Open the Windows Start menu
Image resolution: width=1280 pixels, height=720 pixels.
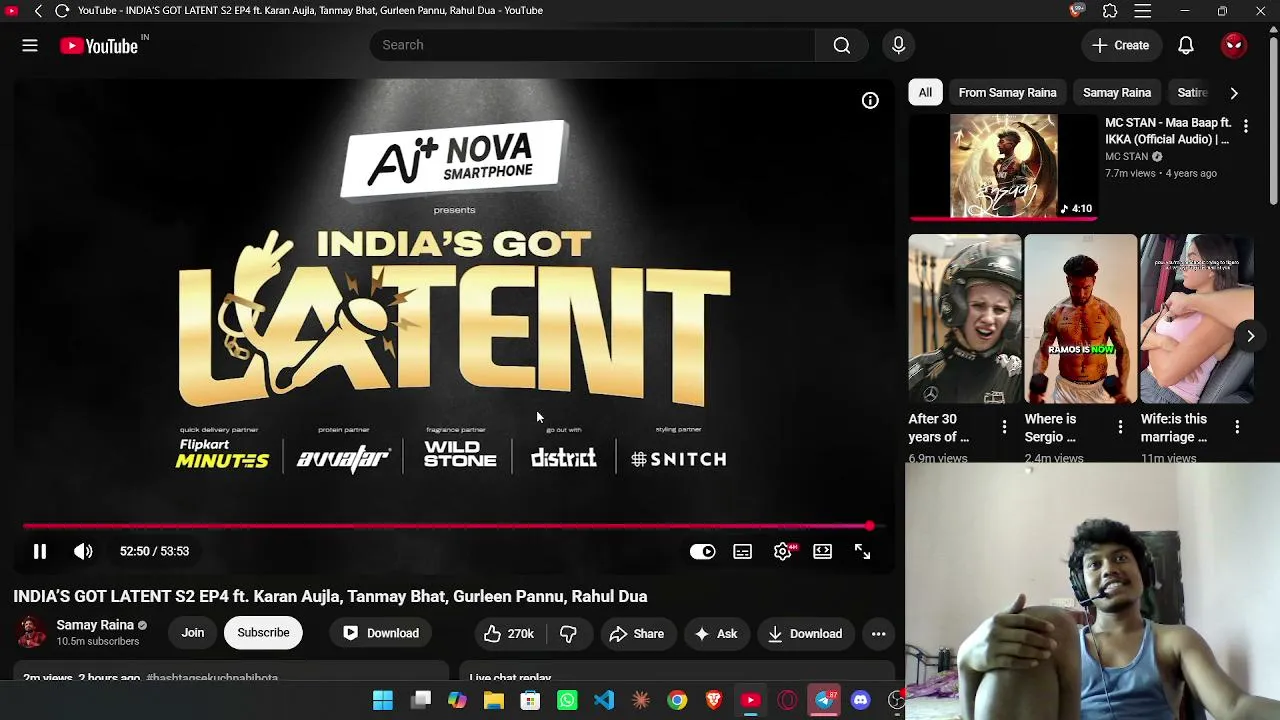click(383, 700)
